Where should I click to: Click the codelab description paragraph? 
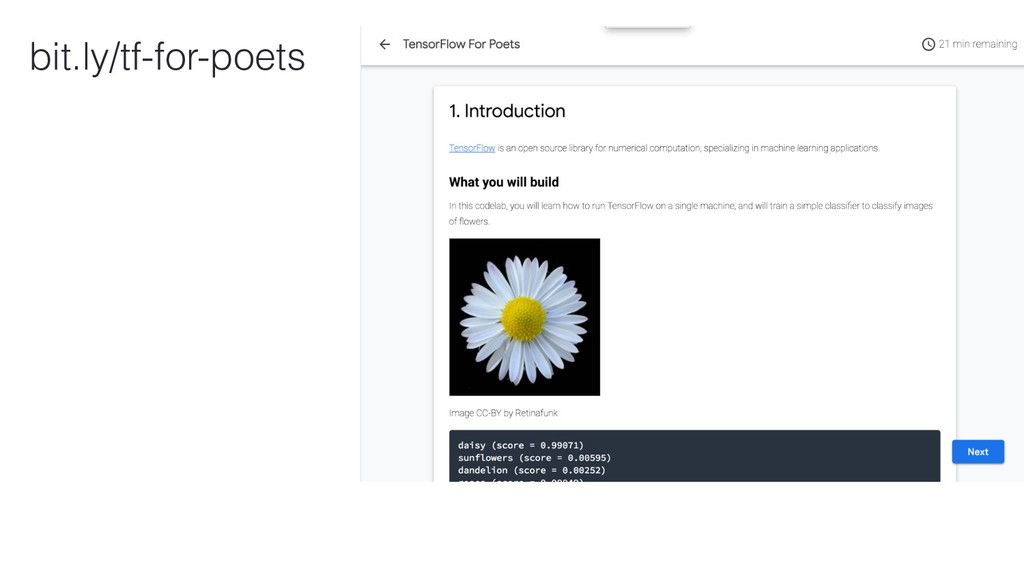(690, 214)
